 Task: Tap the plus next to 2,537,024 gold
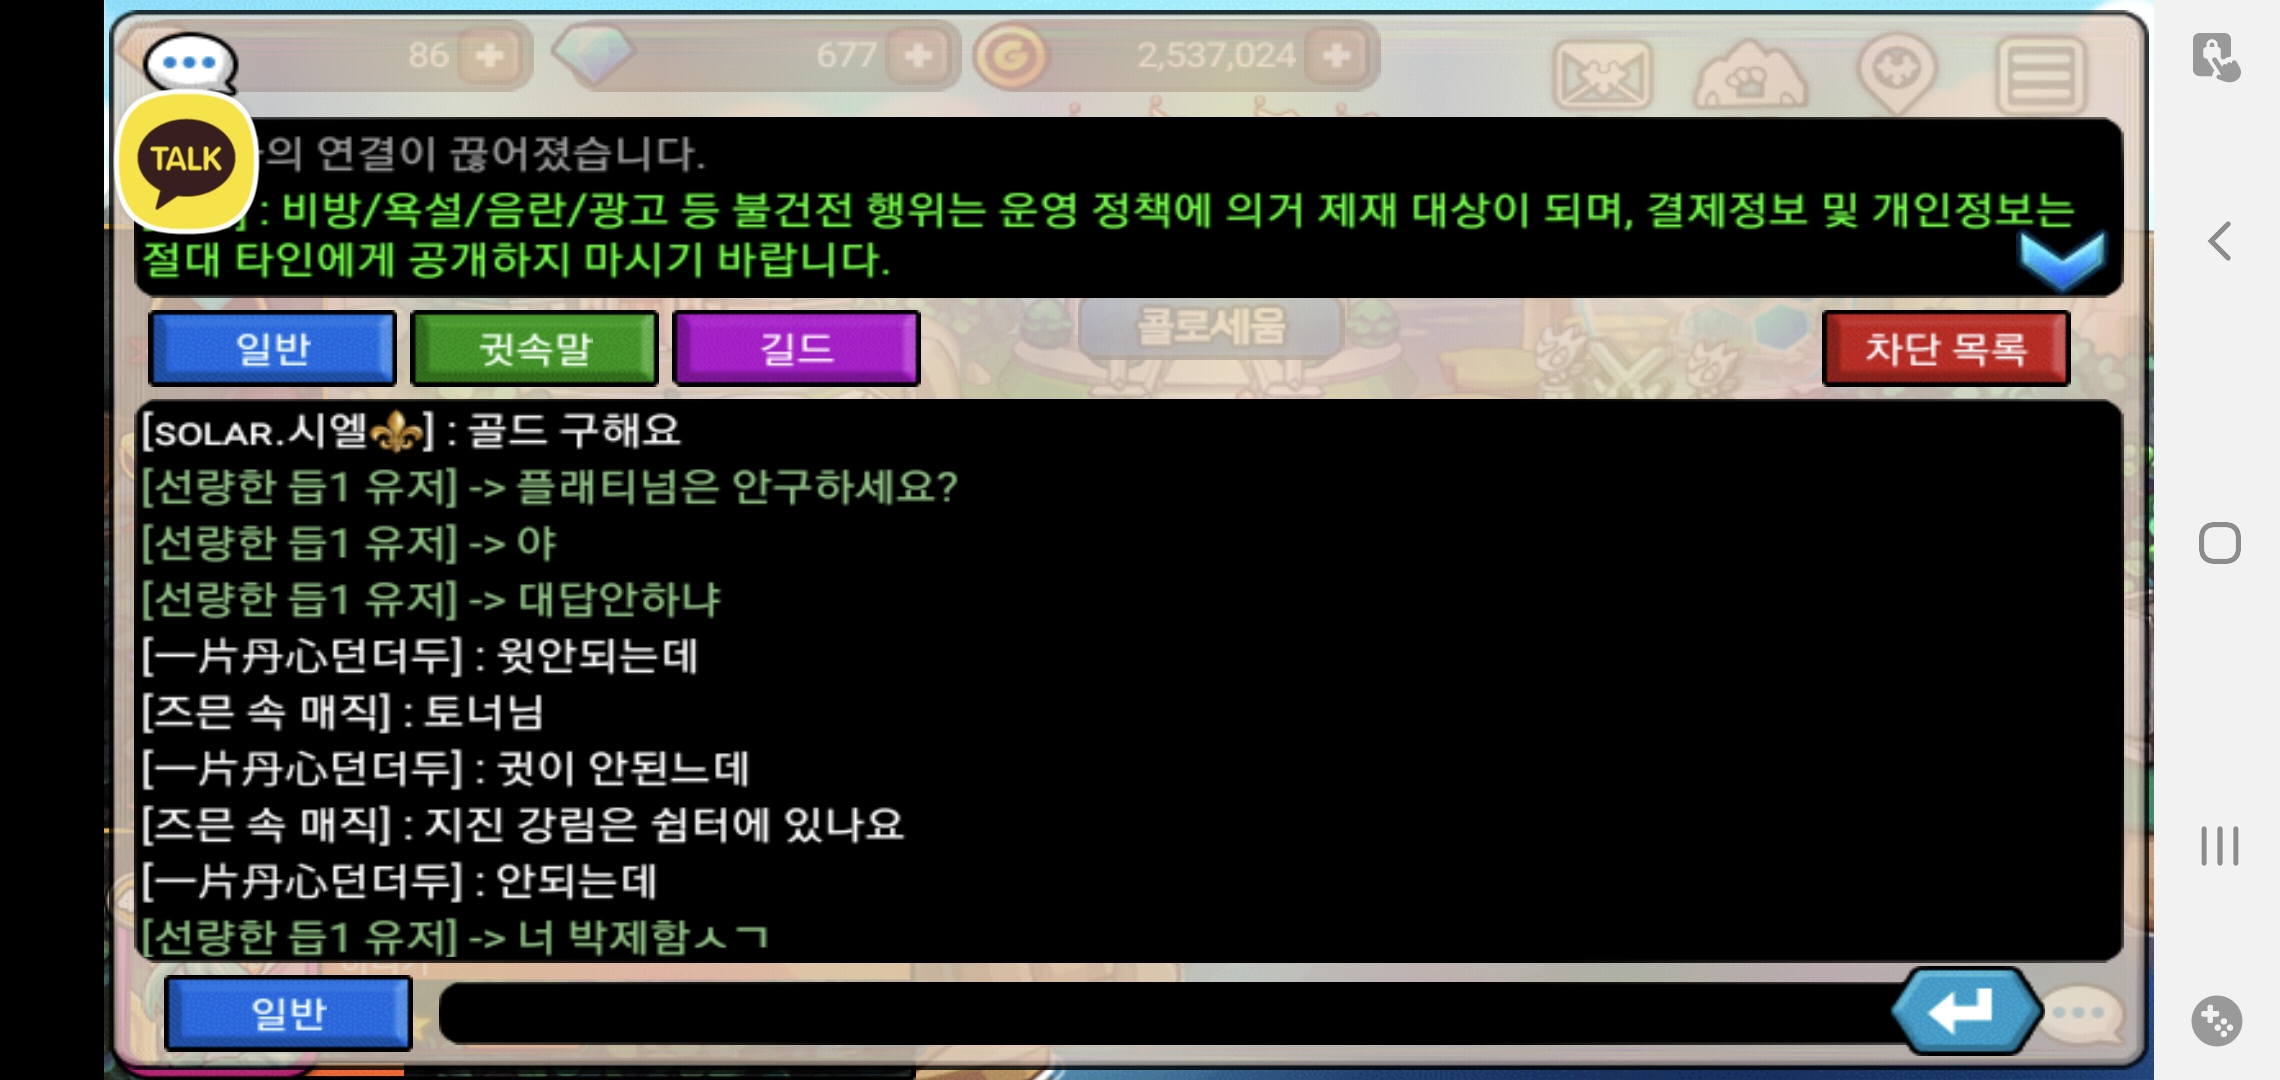[x=1337, y=55]
